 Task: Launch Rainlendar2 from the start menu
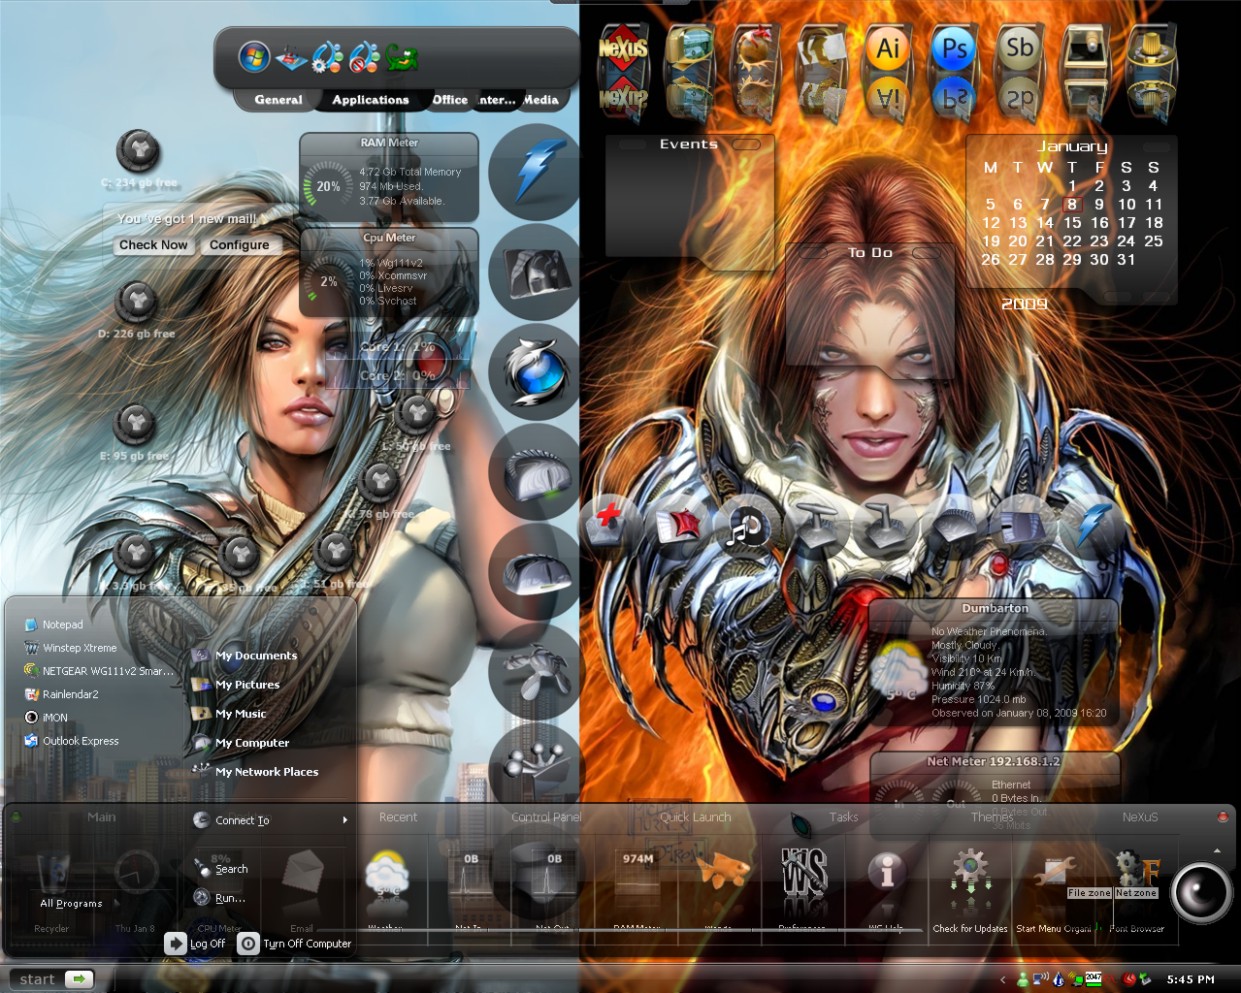(61, 694)
